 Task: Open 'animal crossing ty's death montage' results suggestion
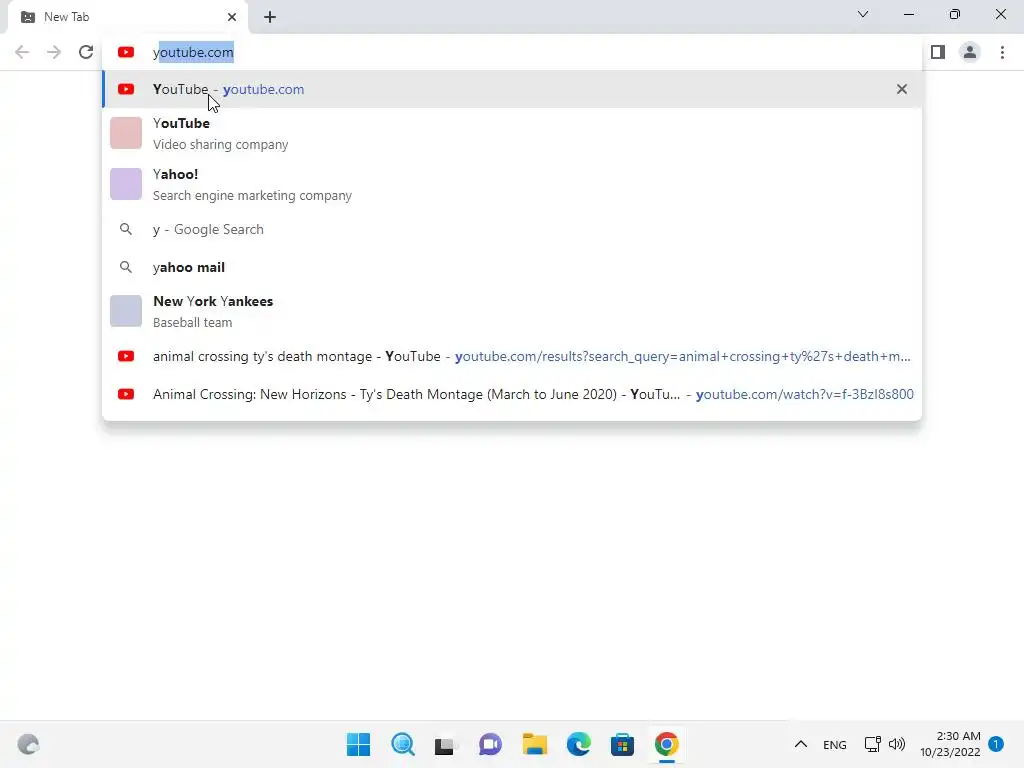pos(512,356)
